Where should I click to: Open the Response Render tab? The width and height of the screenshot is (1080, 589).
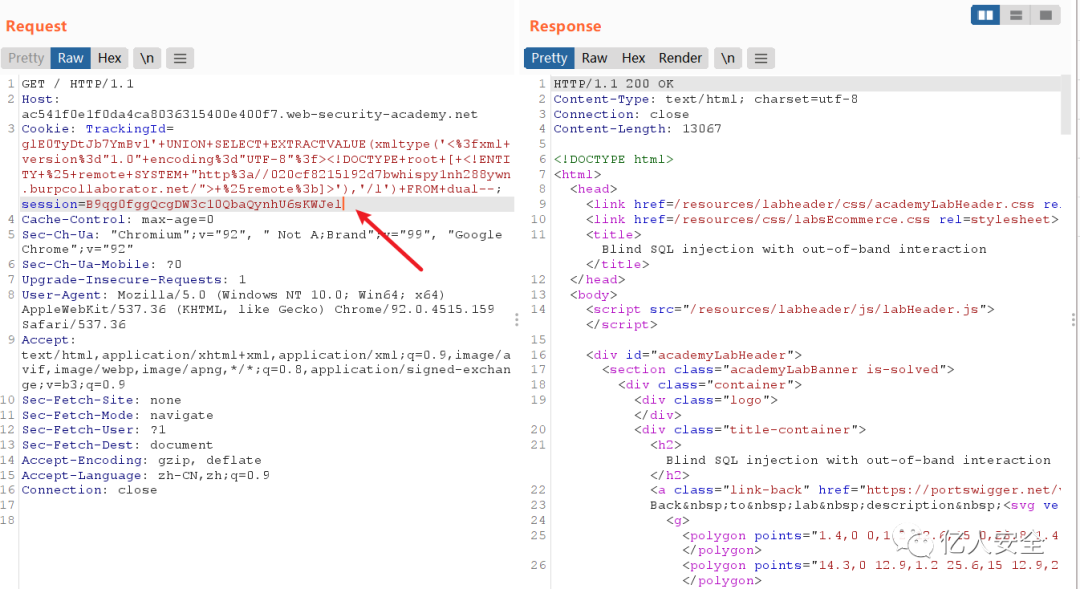click(680, 59)
